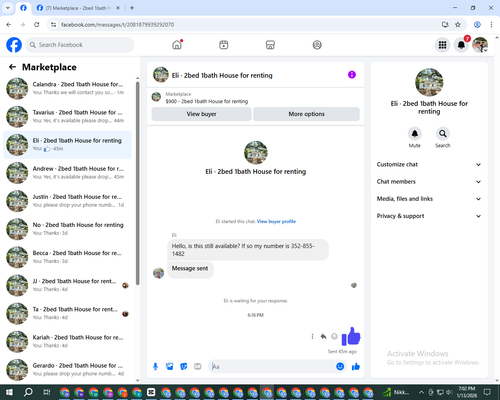
Task: Attach a photo file icon
Action: pos(170,367)
